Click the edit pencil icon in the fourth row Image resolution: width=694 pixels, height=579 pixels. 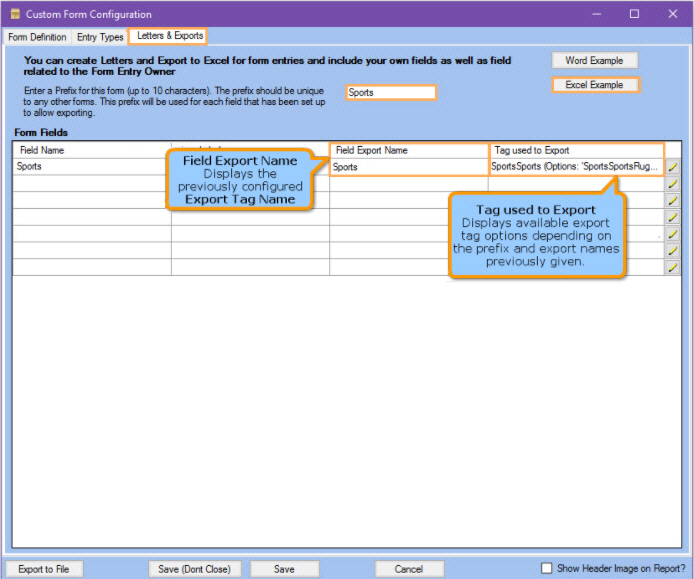[x=673, y=217]
